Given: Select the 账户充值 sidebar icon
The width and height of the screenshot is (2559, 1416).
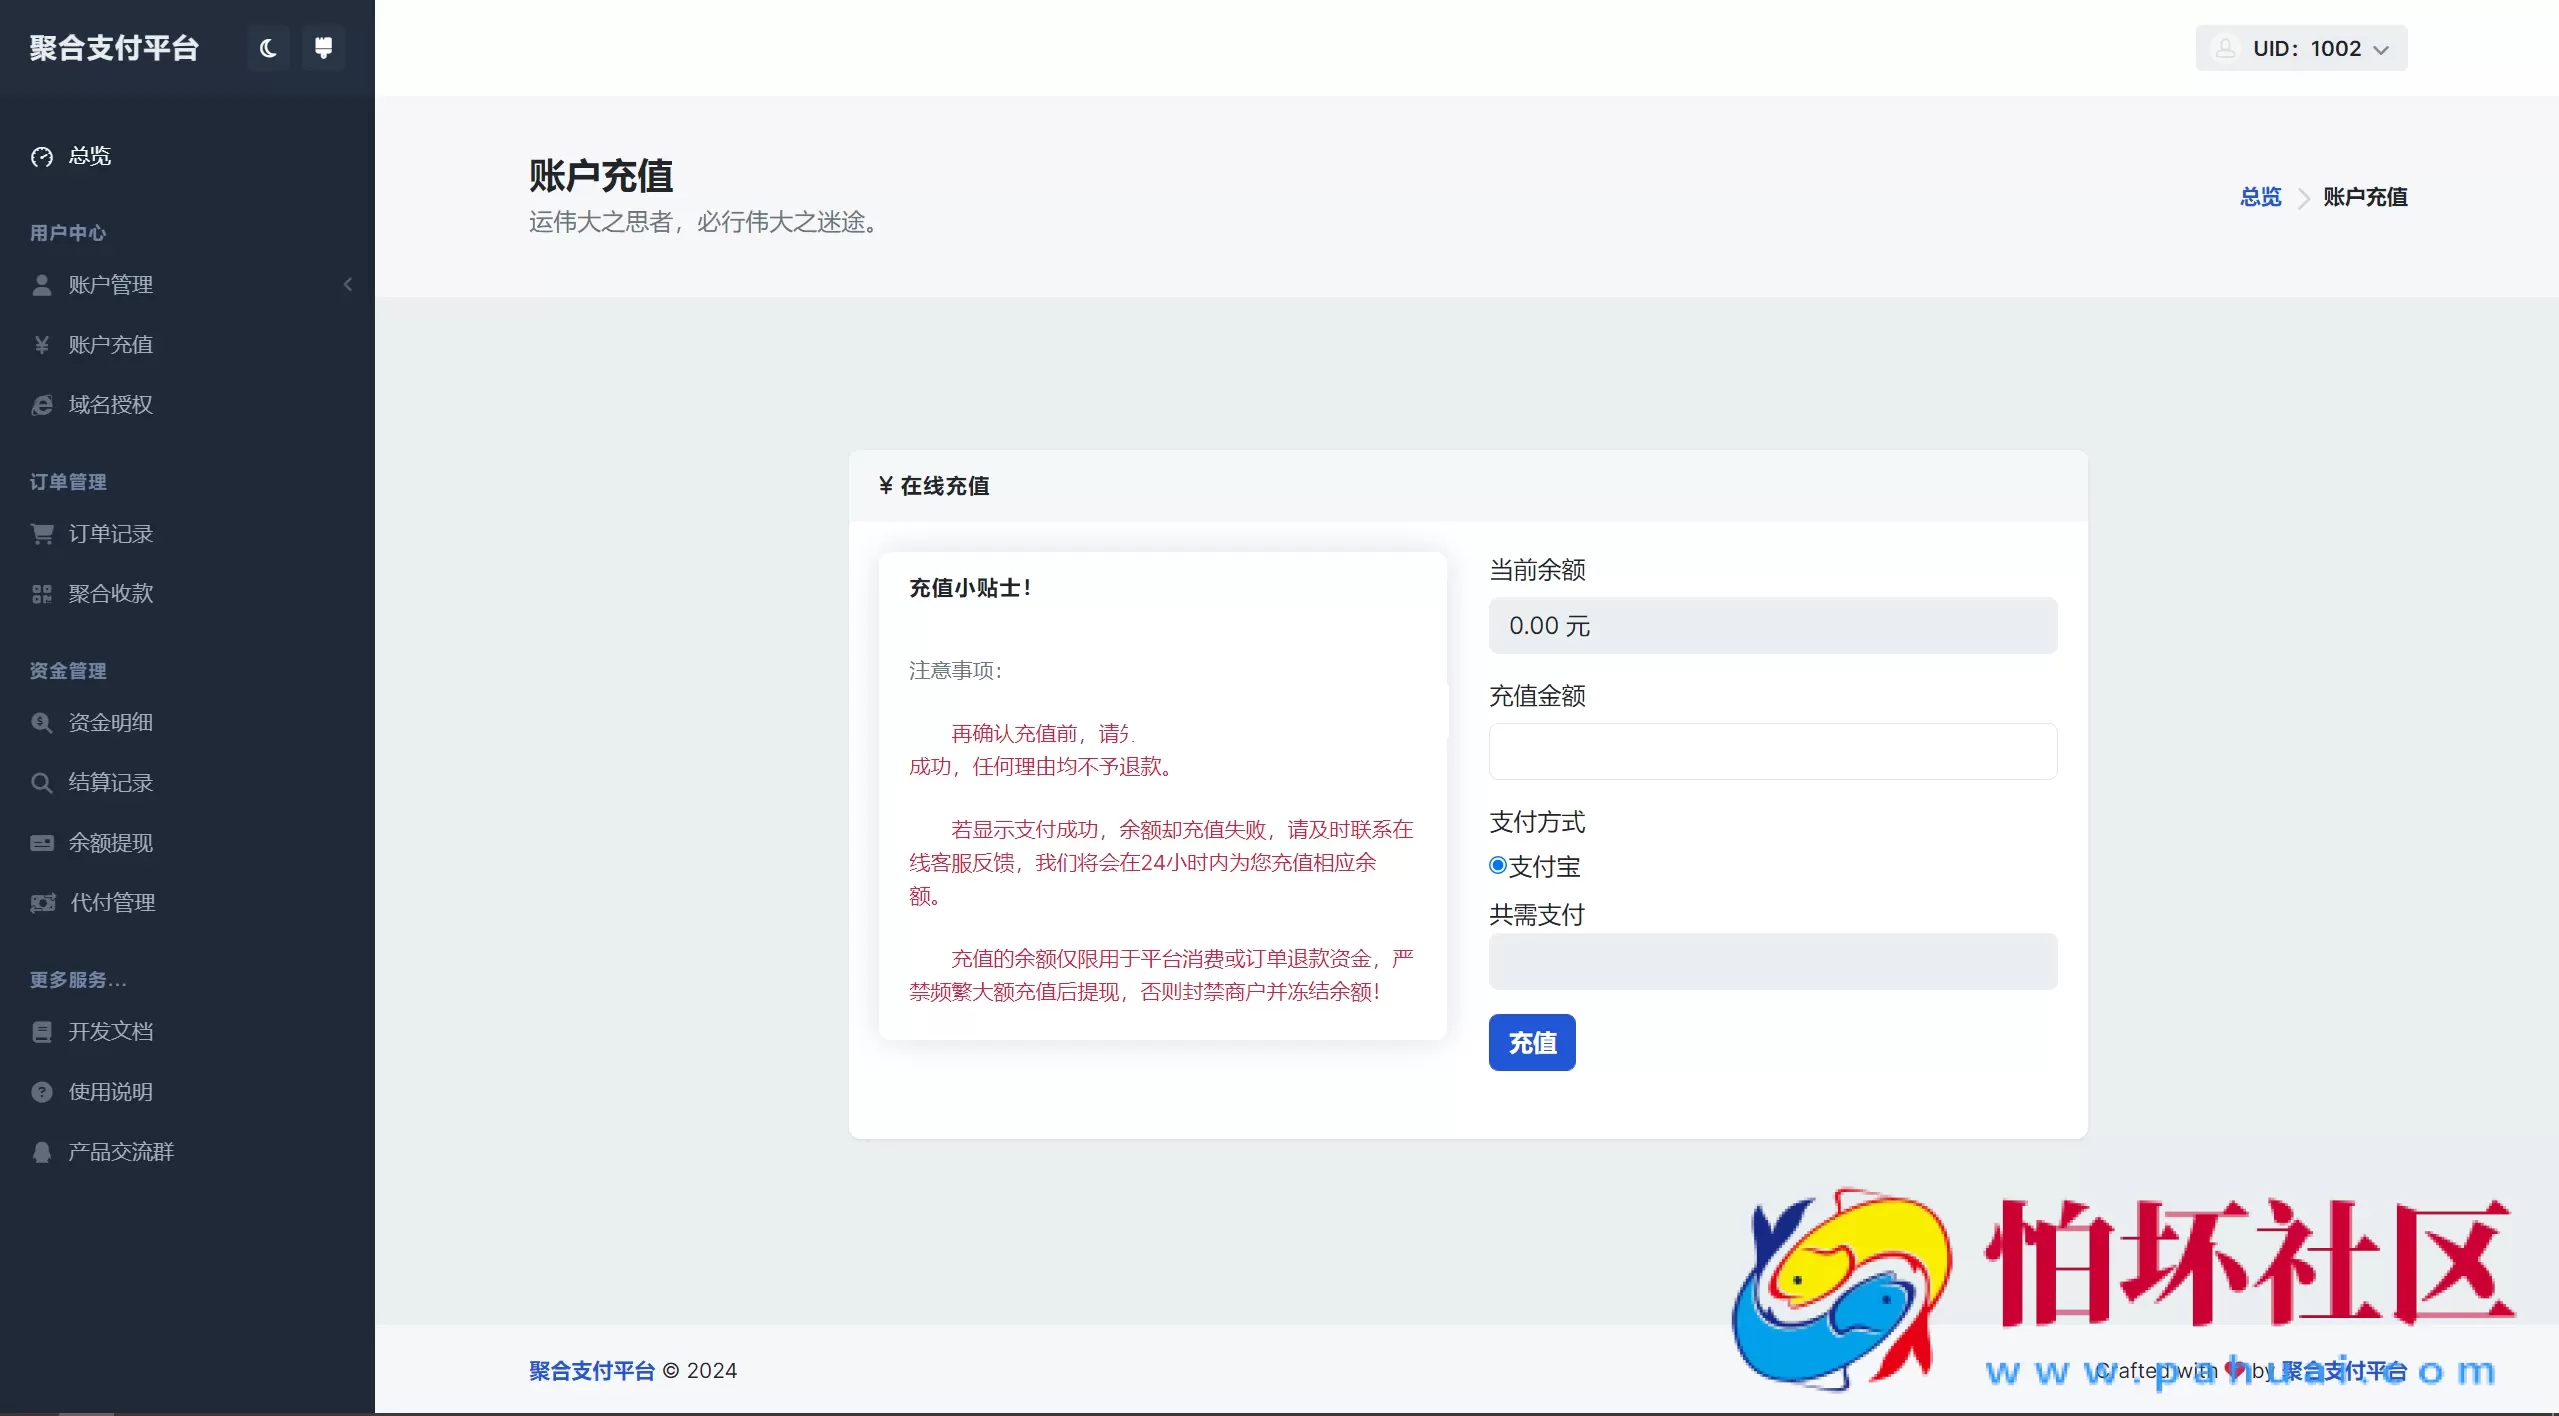Looking at the screenshot, I should pos(41,344).
